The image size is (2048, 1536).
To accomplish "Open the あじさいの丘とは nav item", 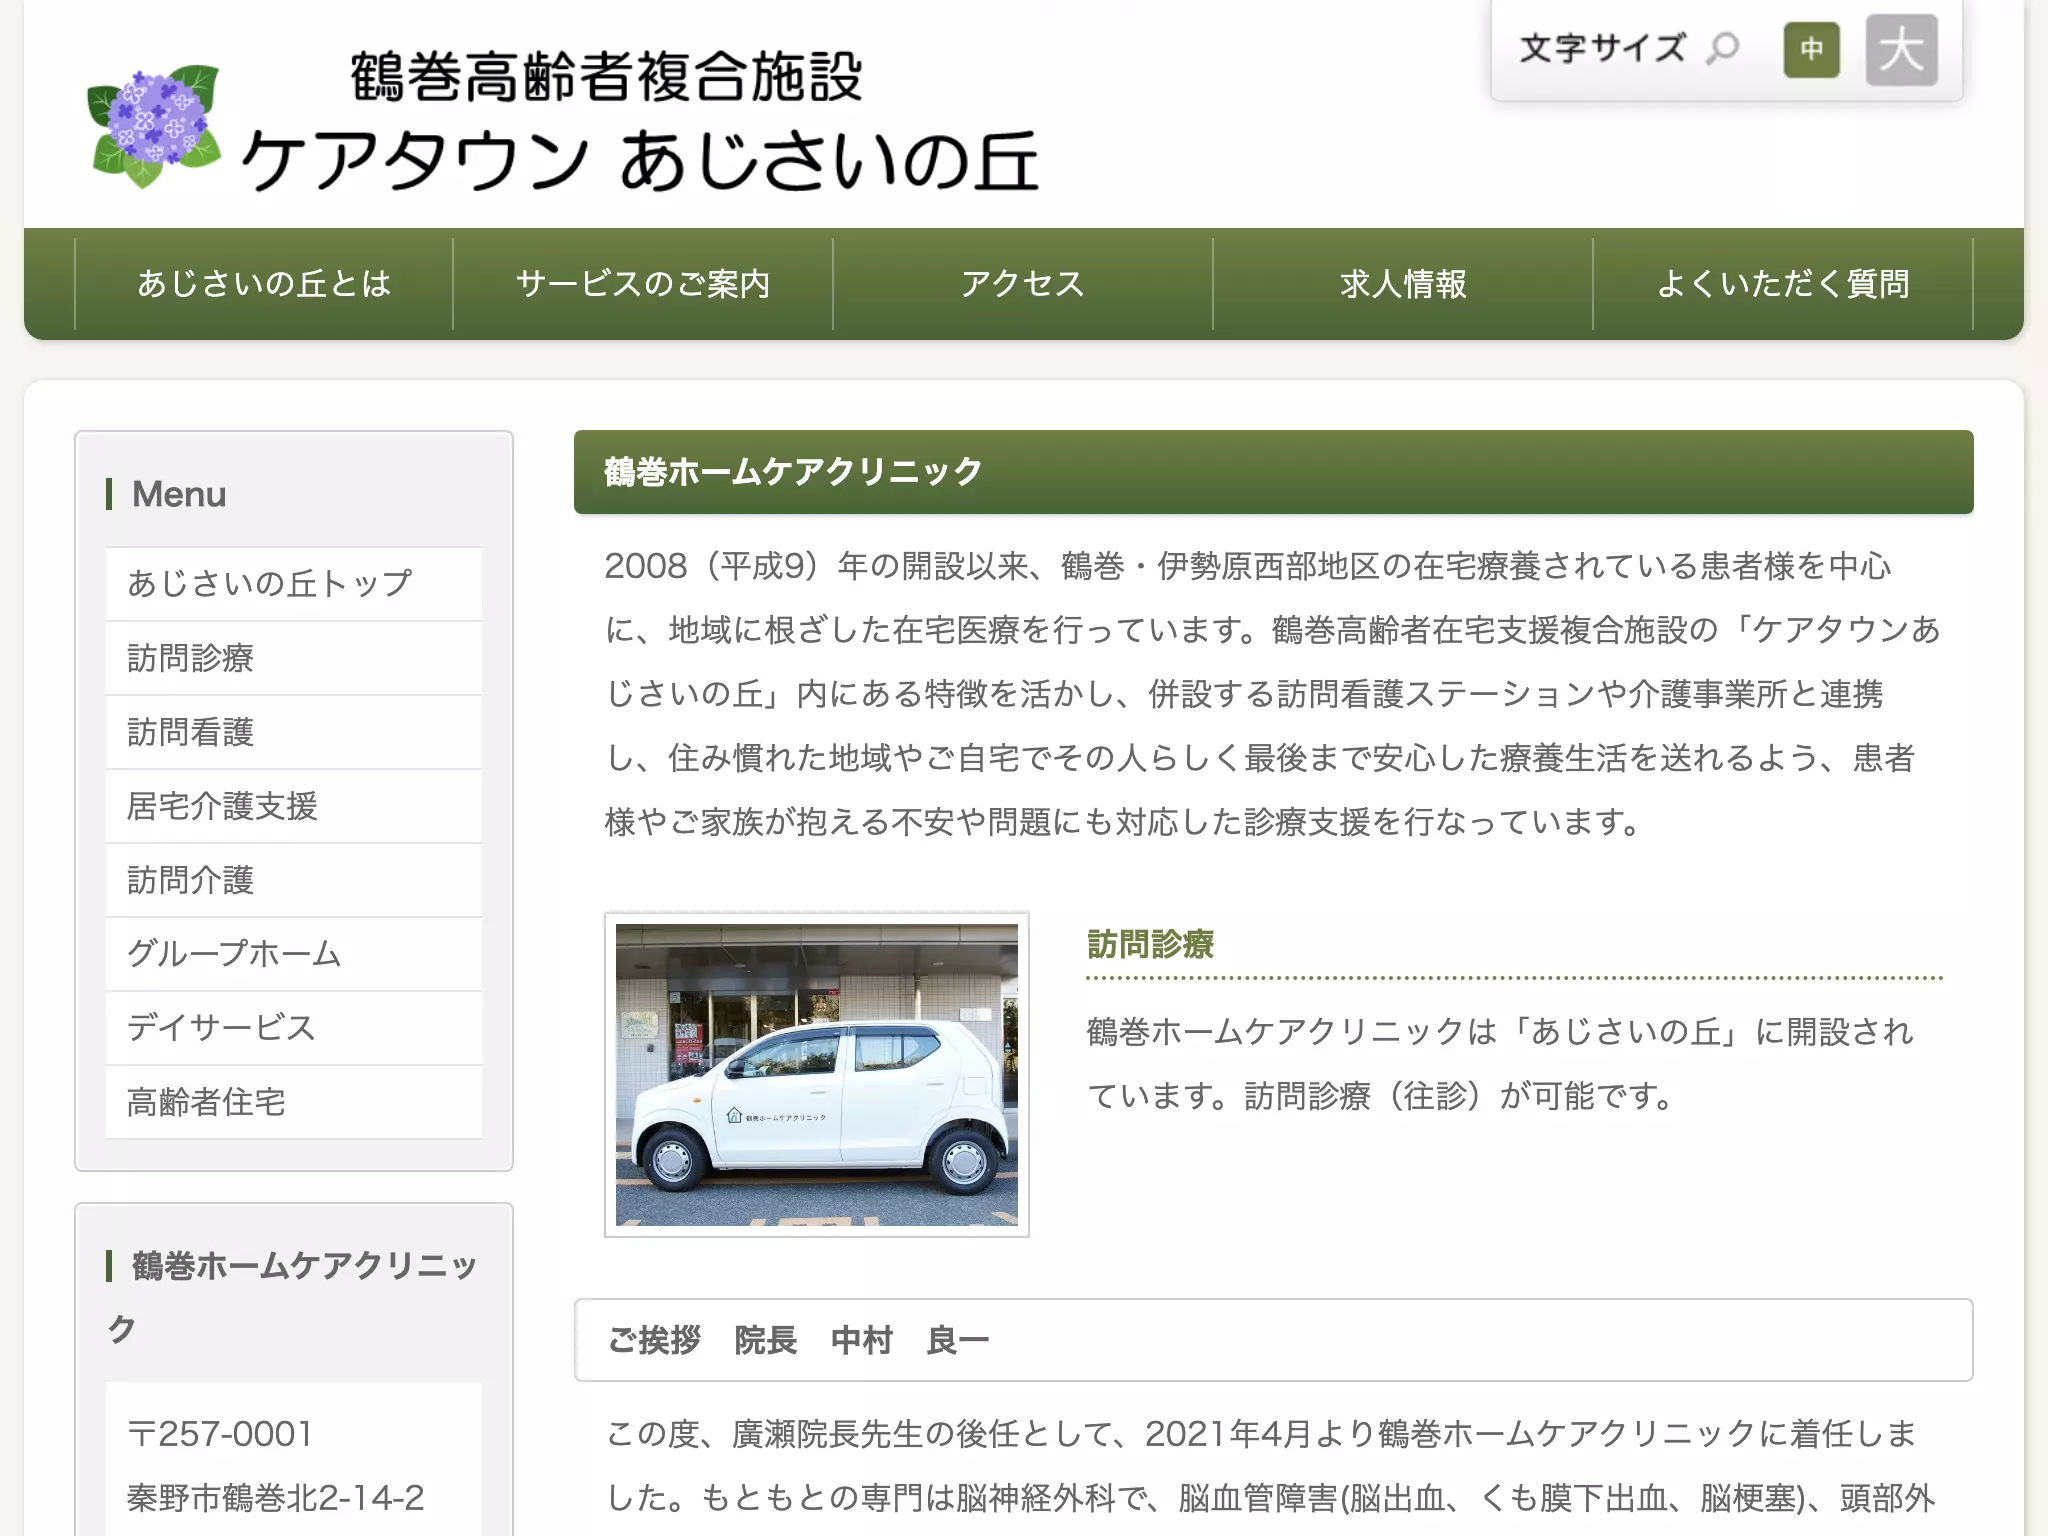I will tap(264, 284).
